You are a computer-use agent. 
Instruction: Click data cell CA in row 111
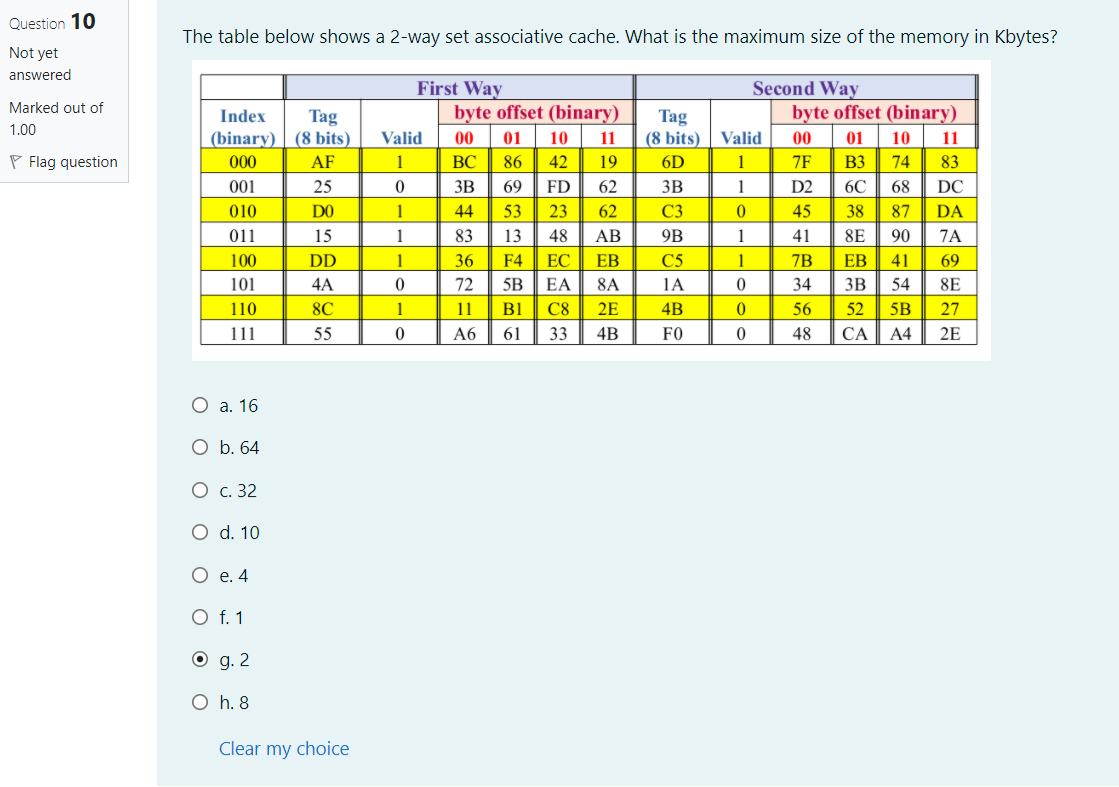click(855, 333)
